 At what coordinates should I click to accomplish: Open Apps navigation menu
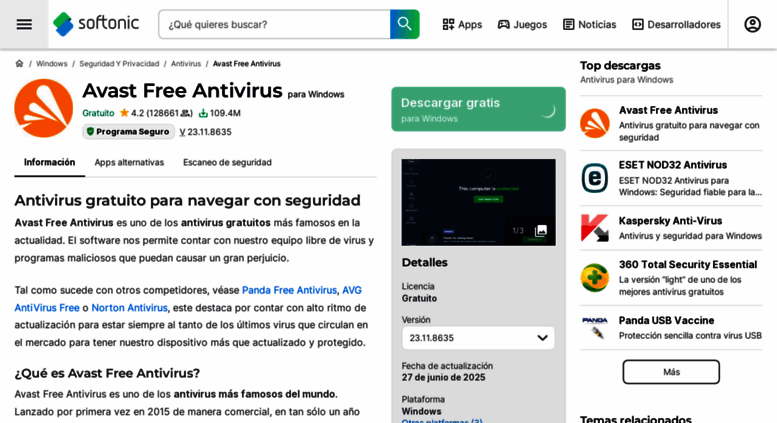[x=462, y=24]
